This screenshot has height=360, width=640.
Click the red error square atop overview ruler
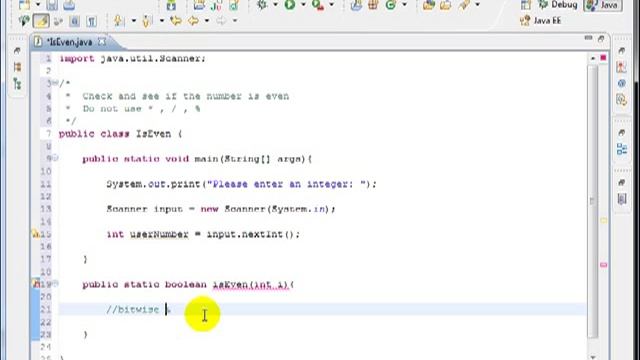pyautogui.click(x=603, y=58)
